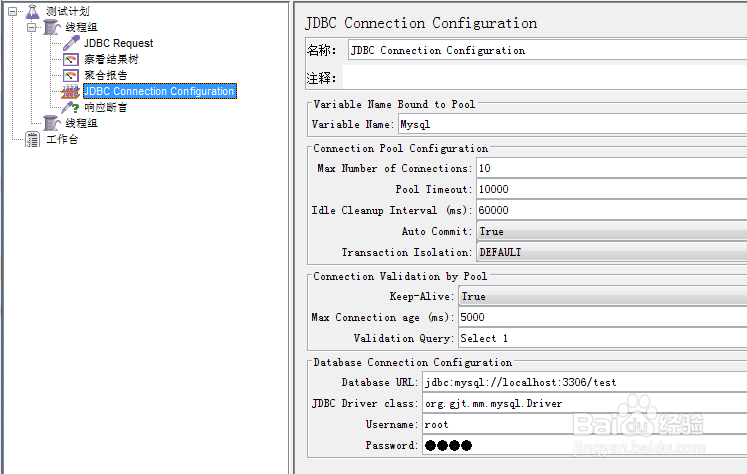Click the Database URL field

click(x=585, y=382)
